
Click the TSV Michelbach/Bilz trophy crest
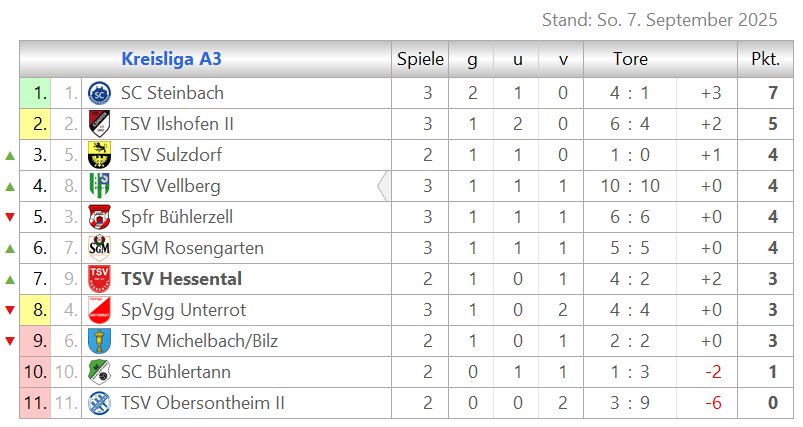[x=99, y=341]
